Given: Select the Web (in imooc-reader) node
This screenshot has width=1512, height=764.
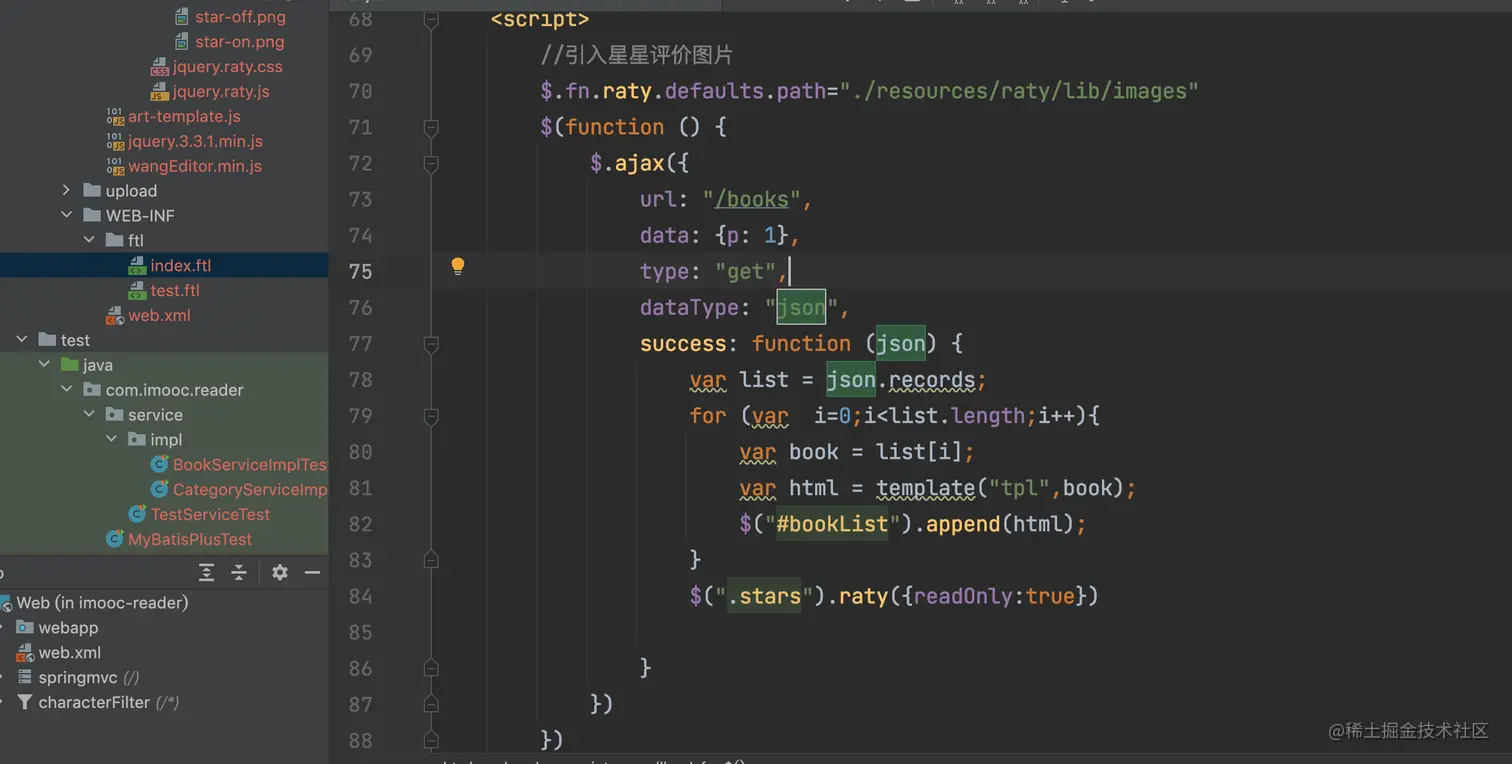Looking at the screenshot, I should pos(102,603).
